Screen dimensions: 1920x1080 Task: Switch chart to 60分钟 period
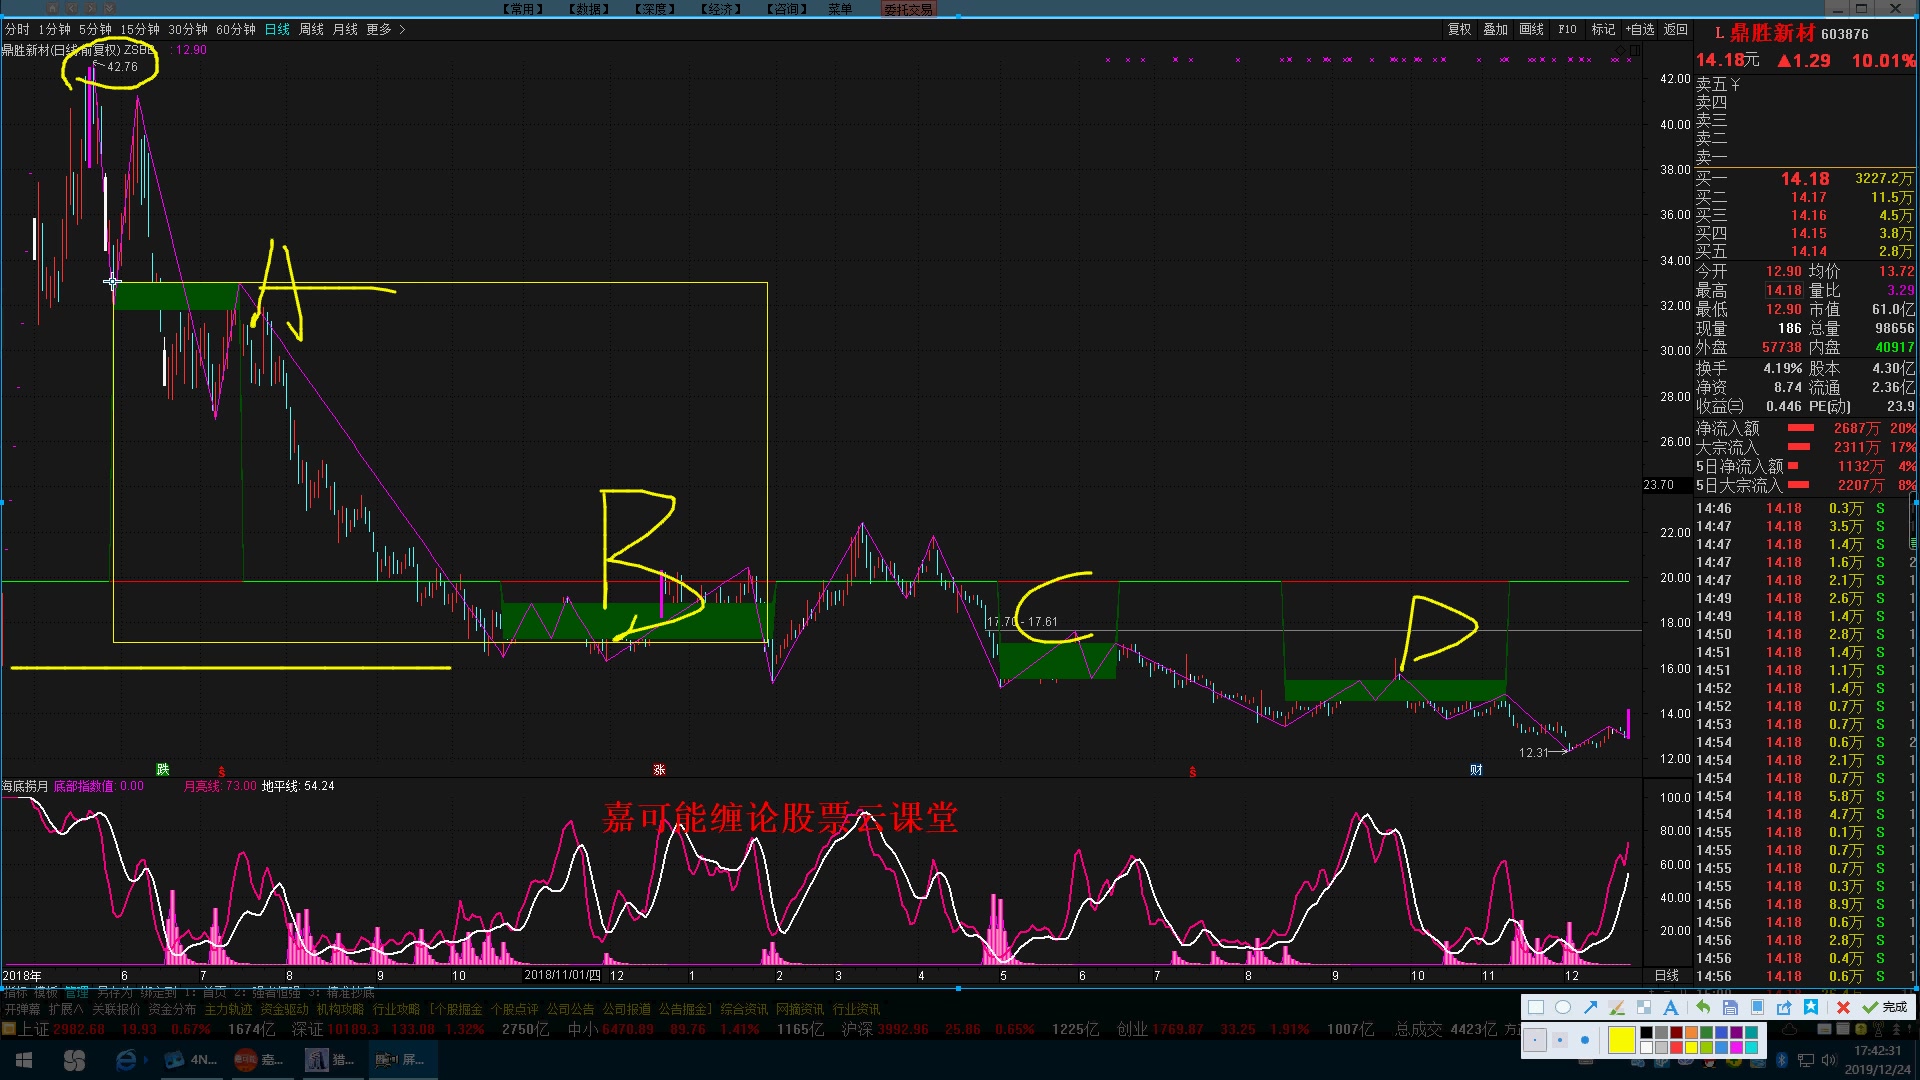click(x=236, y=29)
